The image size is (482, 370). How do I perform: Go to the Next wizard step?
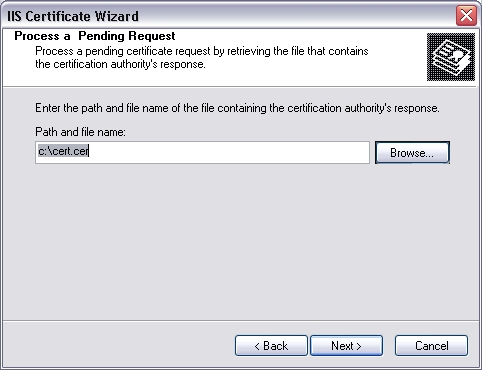tap(346, 346)
